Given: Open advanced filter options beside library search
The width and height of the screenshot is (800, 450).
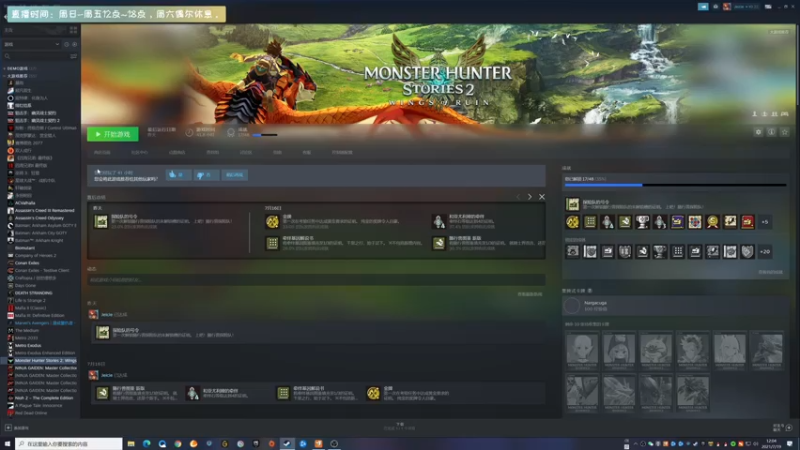Looking at the screenshot, I should 73,56.
